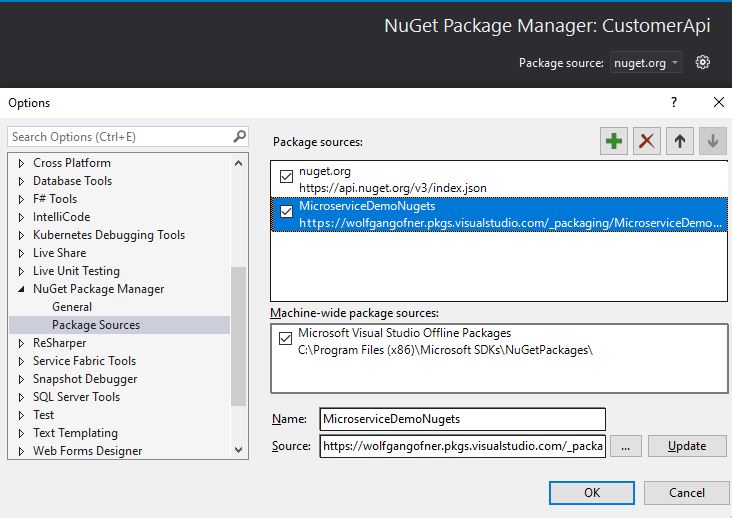Open the Package source nuget.org dropdown
The height and width of the screenshot is (518, 732).
click(646, 63)
